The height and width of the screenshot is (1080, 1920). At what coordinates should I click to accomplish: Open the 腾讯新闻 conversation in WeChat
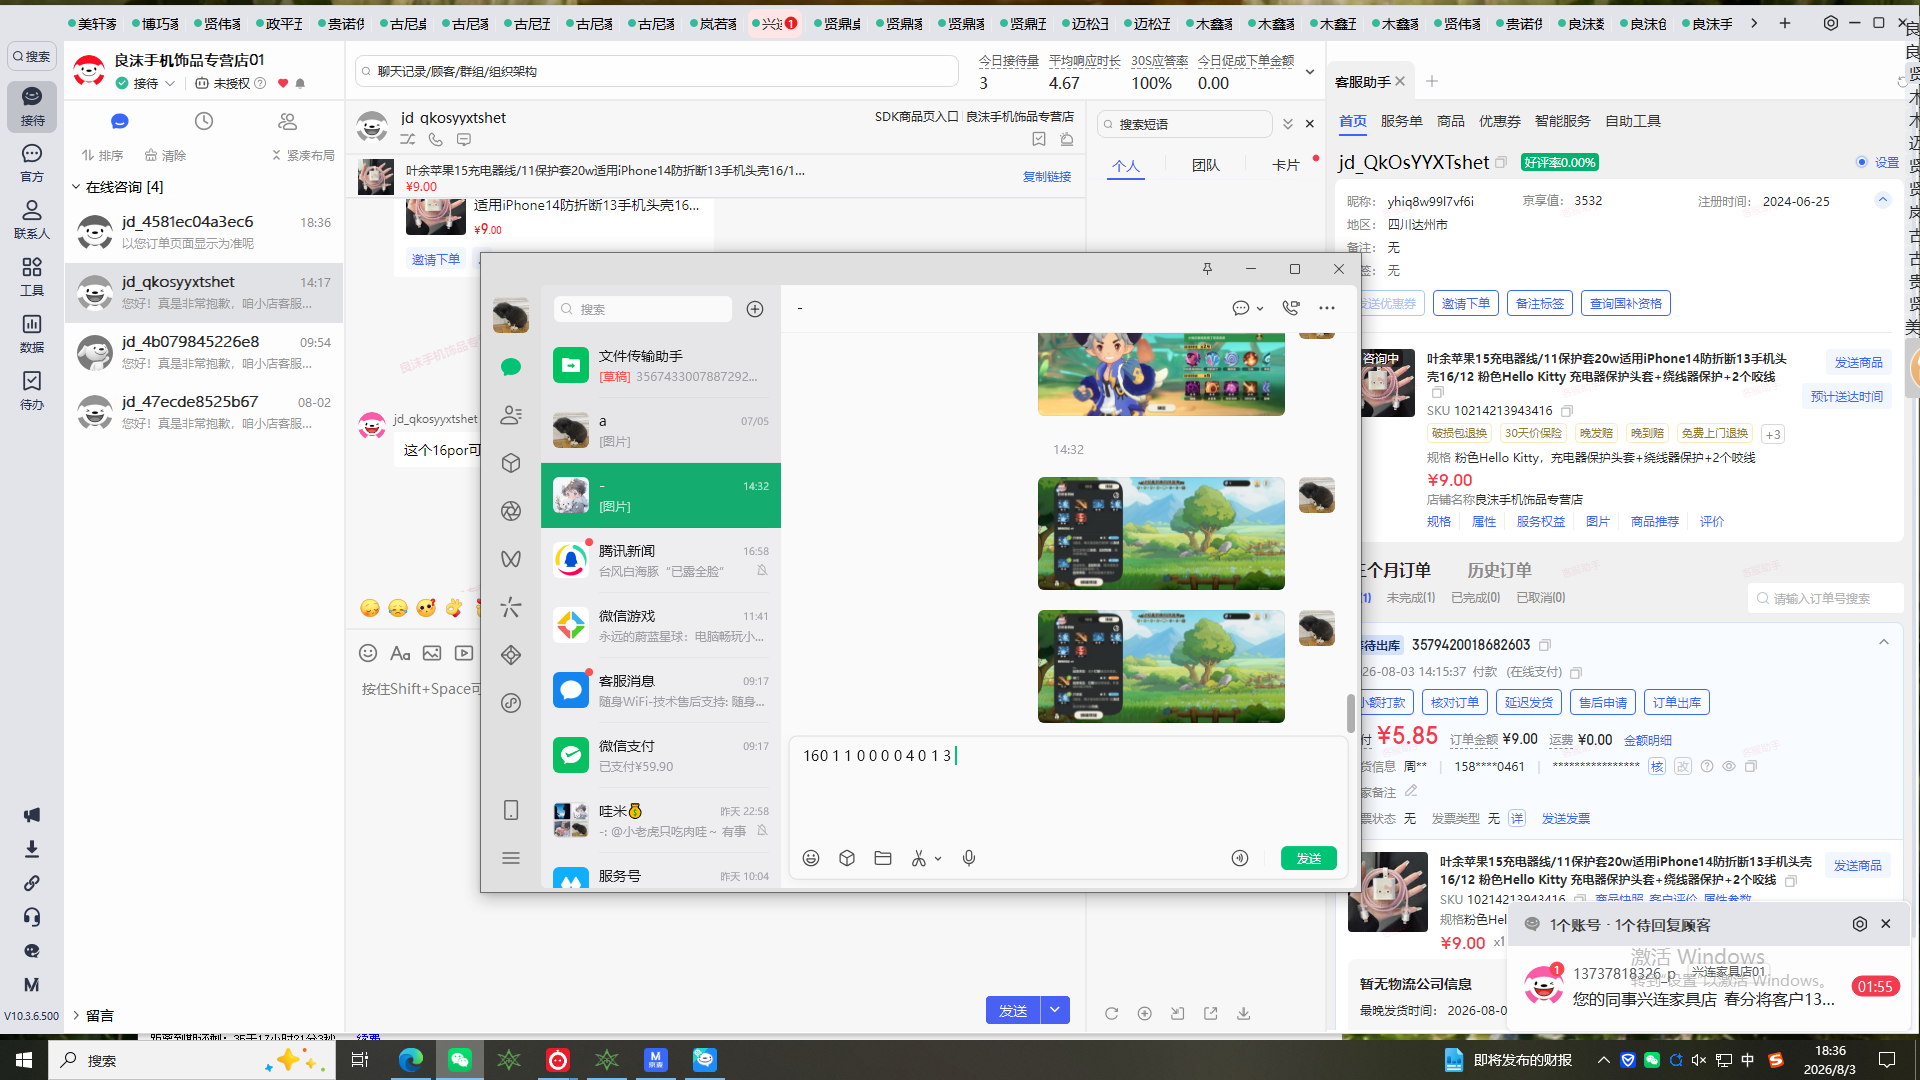click(661, 560)
